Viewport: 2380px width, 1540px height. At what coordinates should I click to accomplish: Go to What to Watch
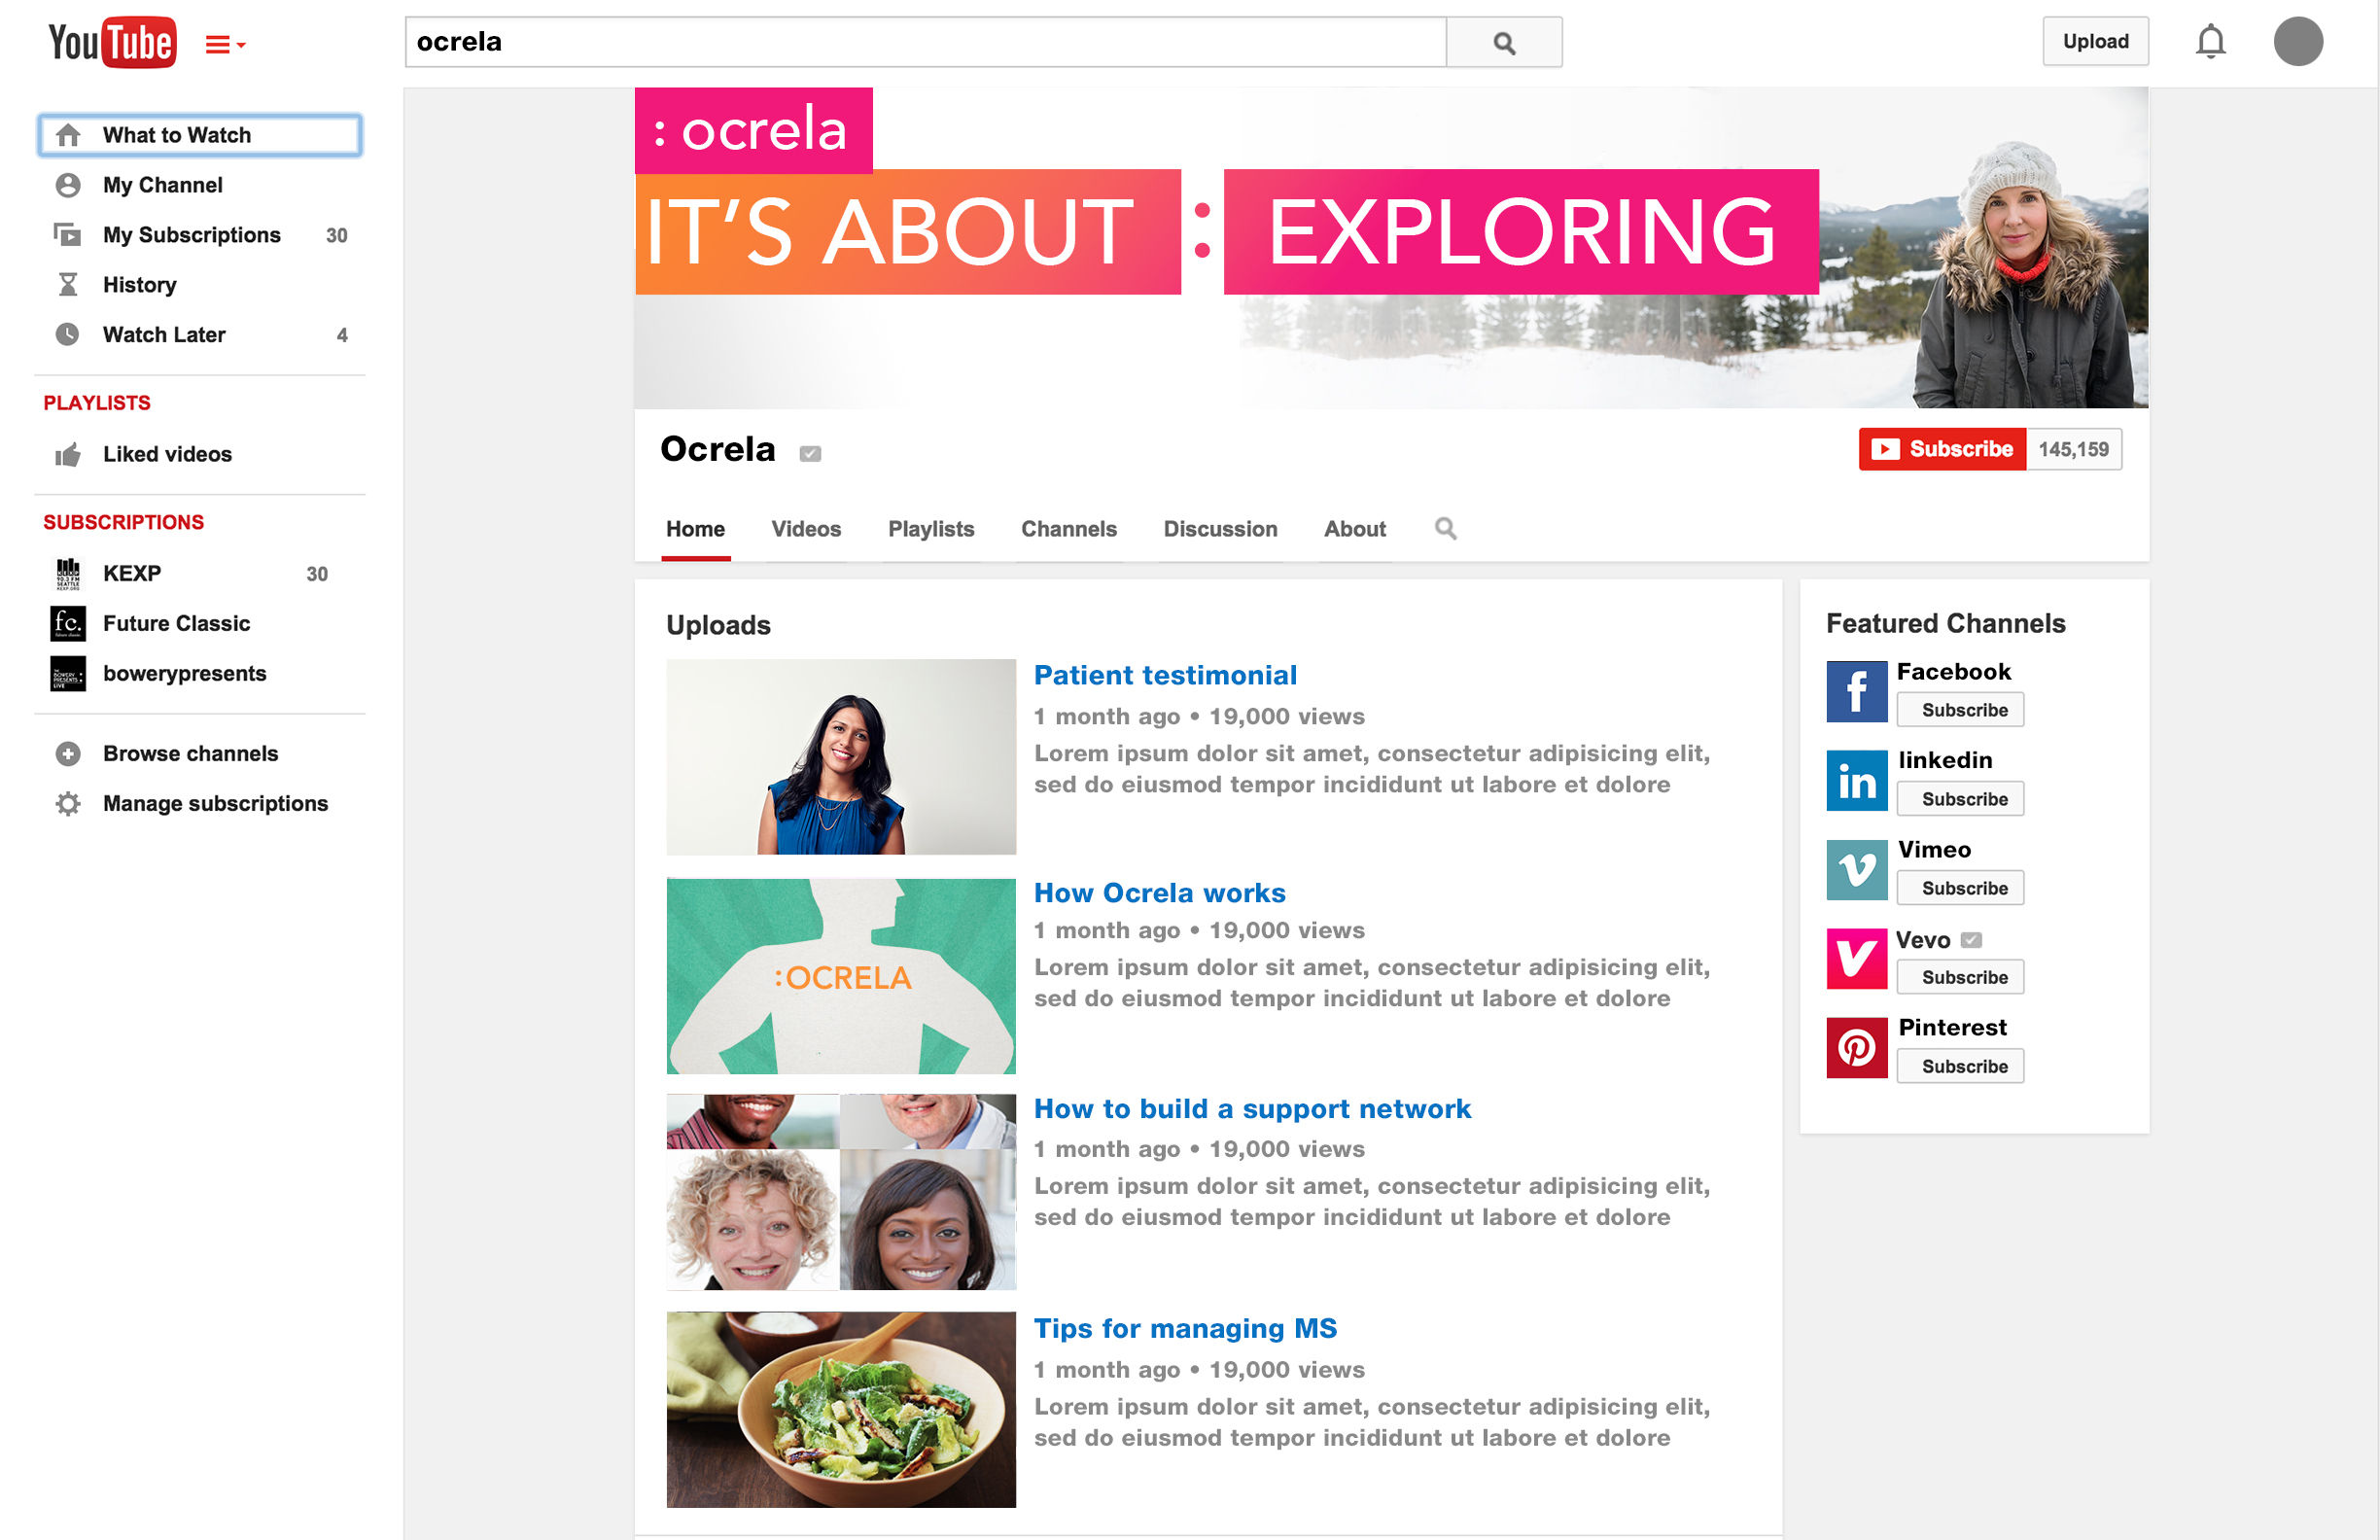coord(200,135)
